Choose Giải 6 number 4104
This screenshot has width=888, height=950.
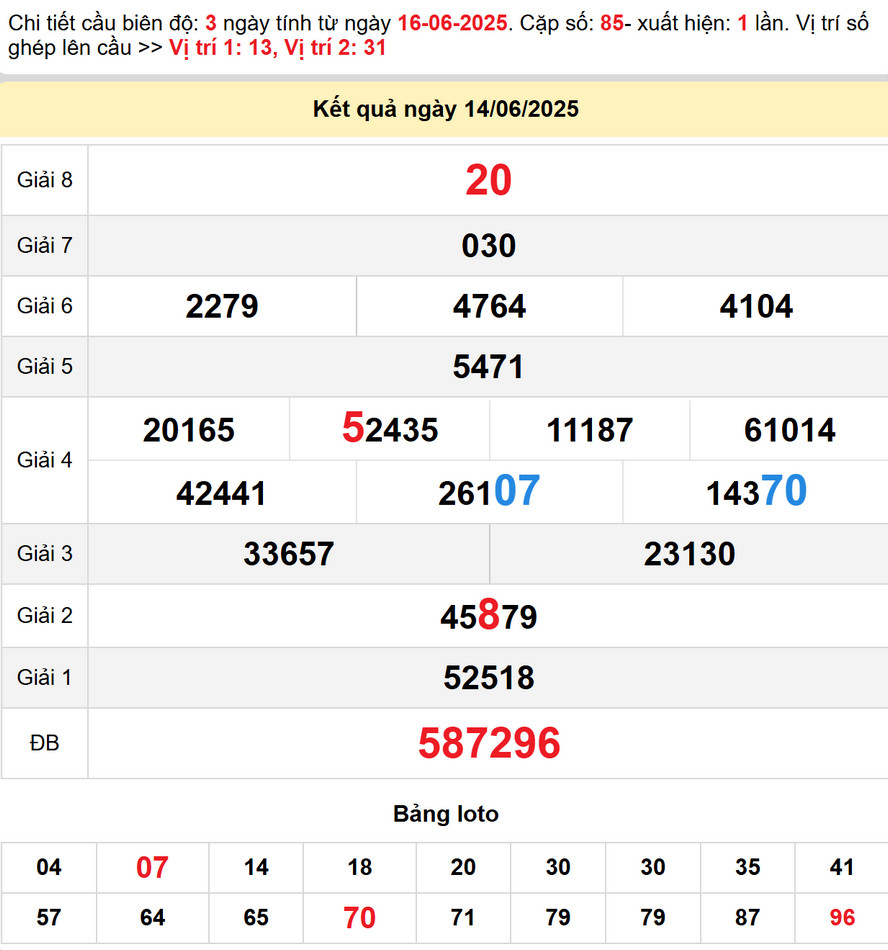[756, 306]
